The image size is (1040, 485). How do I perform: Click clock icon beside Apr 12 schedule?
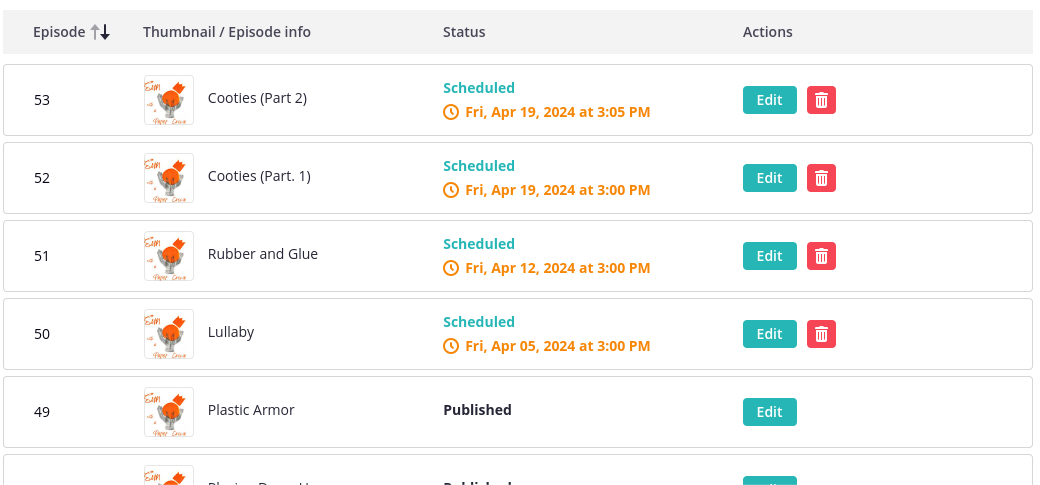coord(451,268)
